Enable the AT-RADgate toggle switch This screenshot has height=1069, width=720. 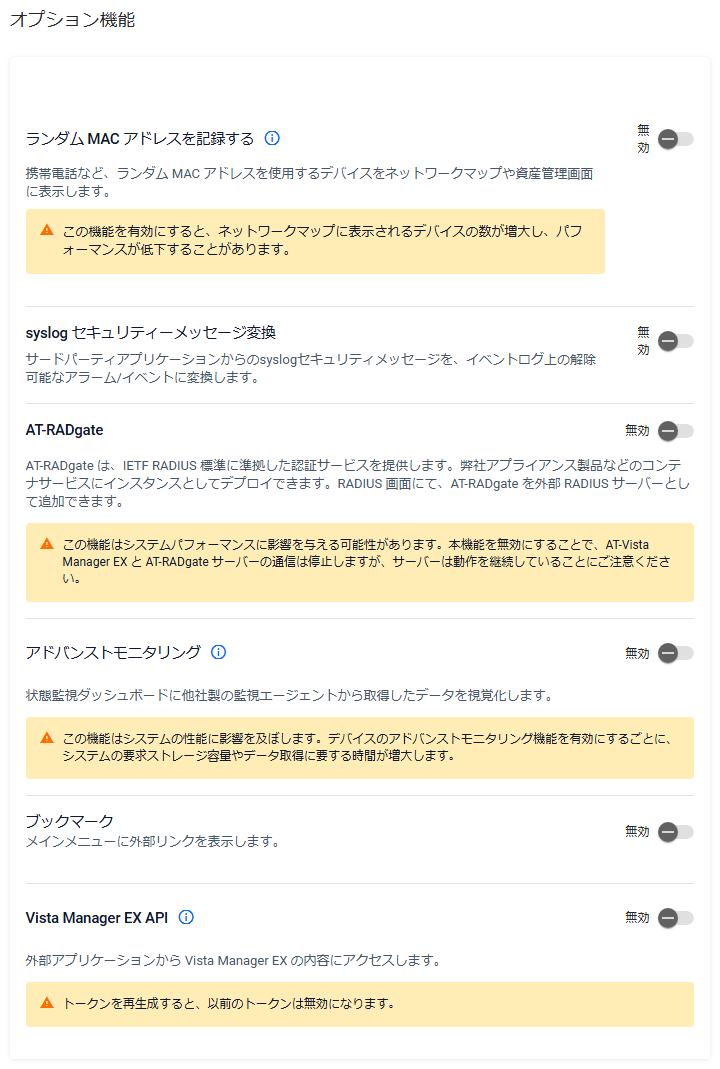676,431
